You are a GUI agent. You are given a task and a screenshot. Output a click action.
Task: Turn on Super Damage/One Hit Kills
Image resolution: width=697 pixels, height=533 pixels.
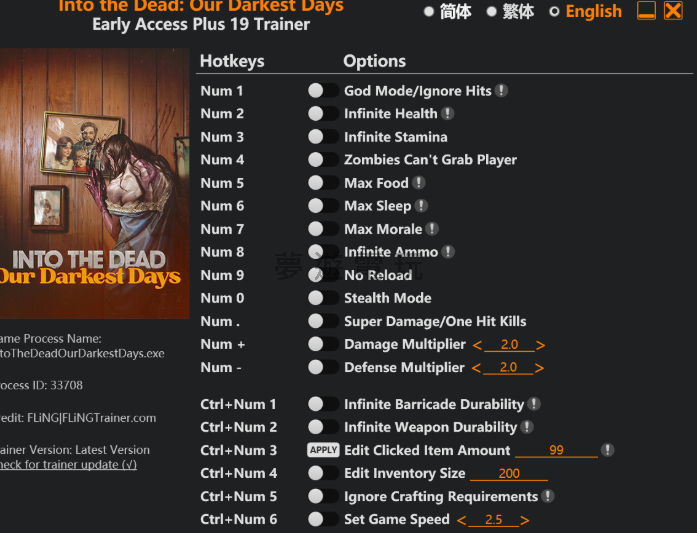pos(323,321)
